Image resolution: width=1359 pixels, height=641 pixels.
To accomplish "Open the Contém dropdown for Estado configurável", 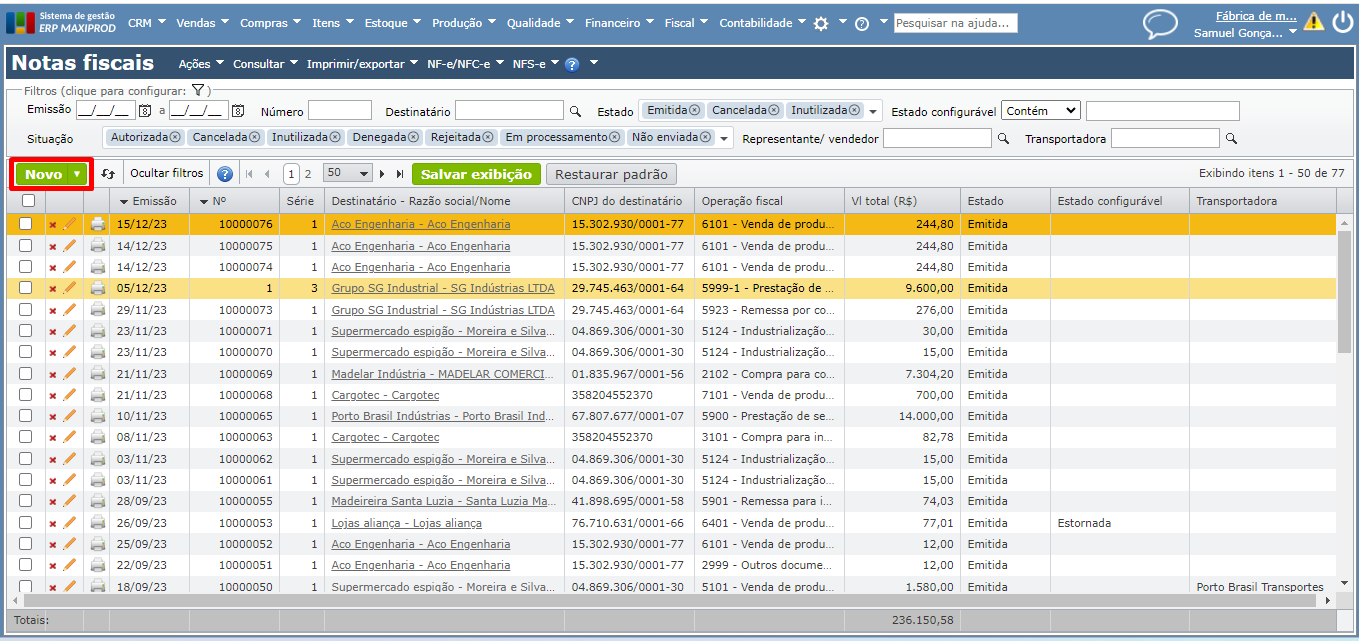I will [1040, 111].
